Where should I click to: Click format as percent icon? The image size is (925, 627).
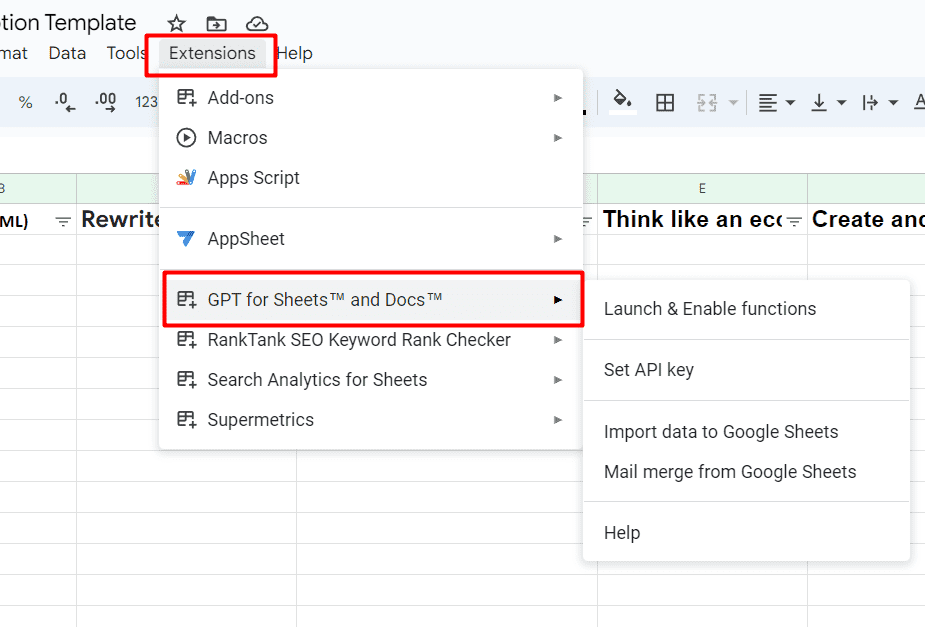25,103
